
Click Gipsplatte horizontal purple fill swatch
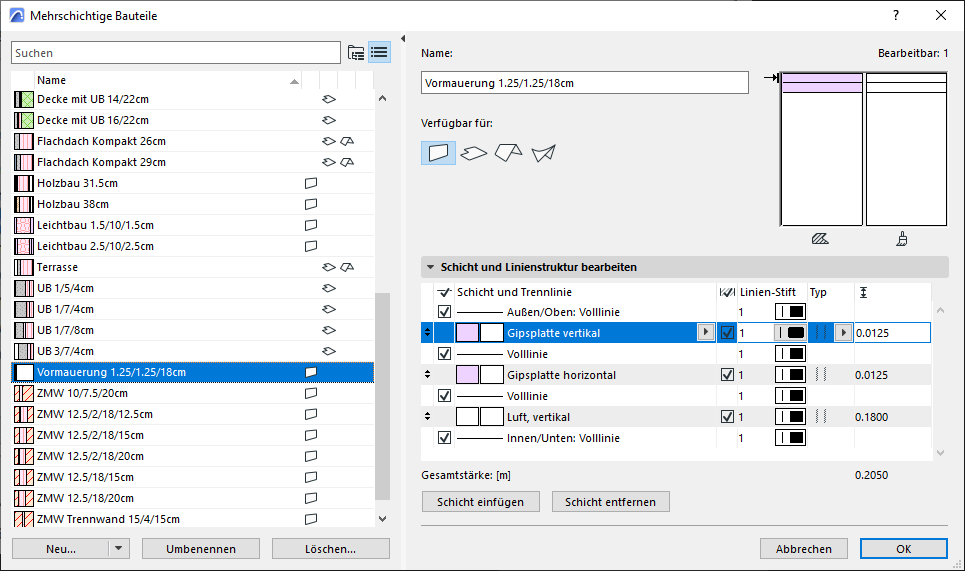467,375
